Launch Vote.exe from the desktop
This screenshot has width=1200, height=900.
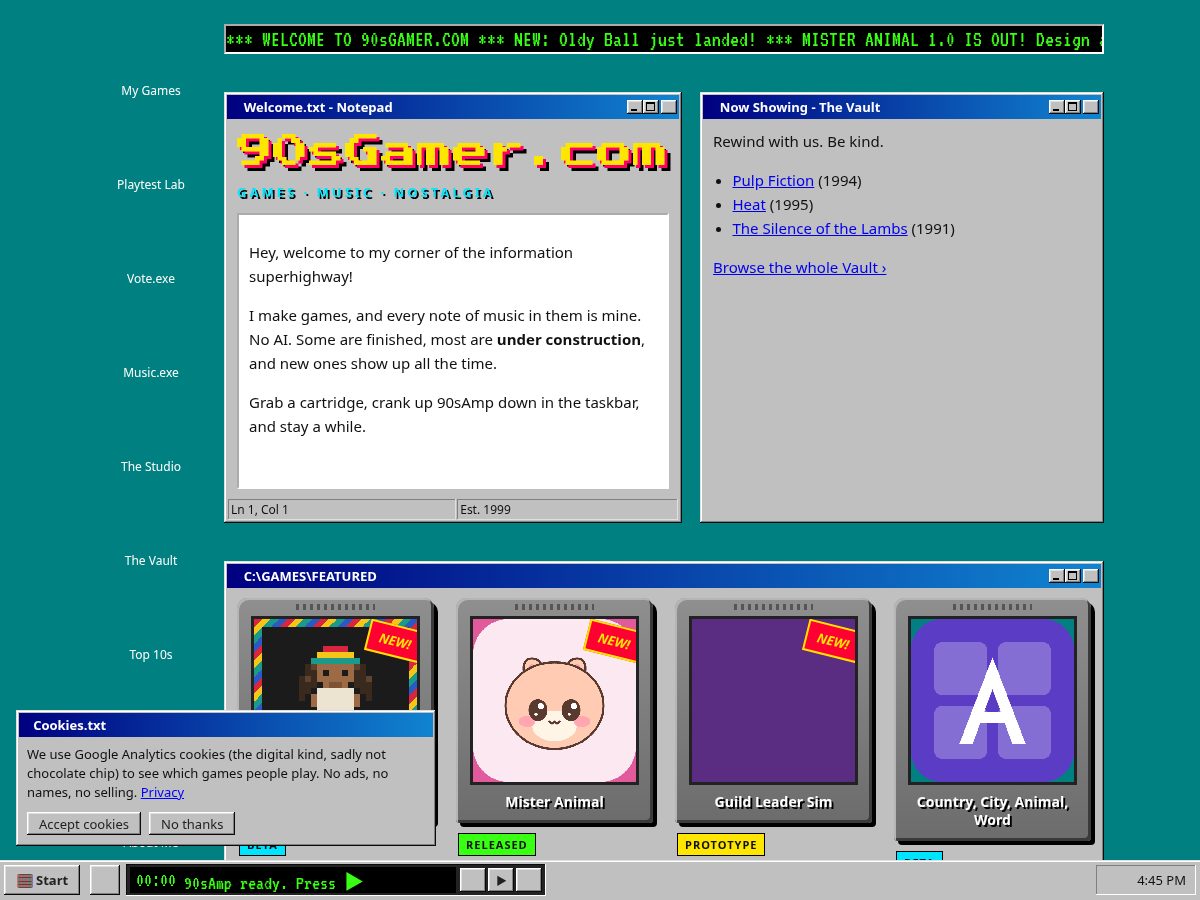pos(151,278)
